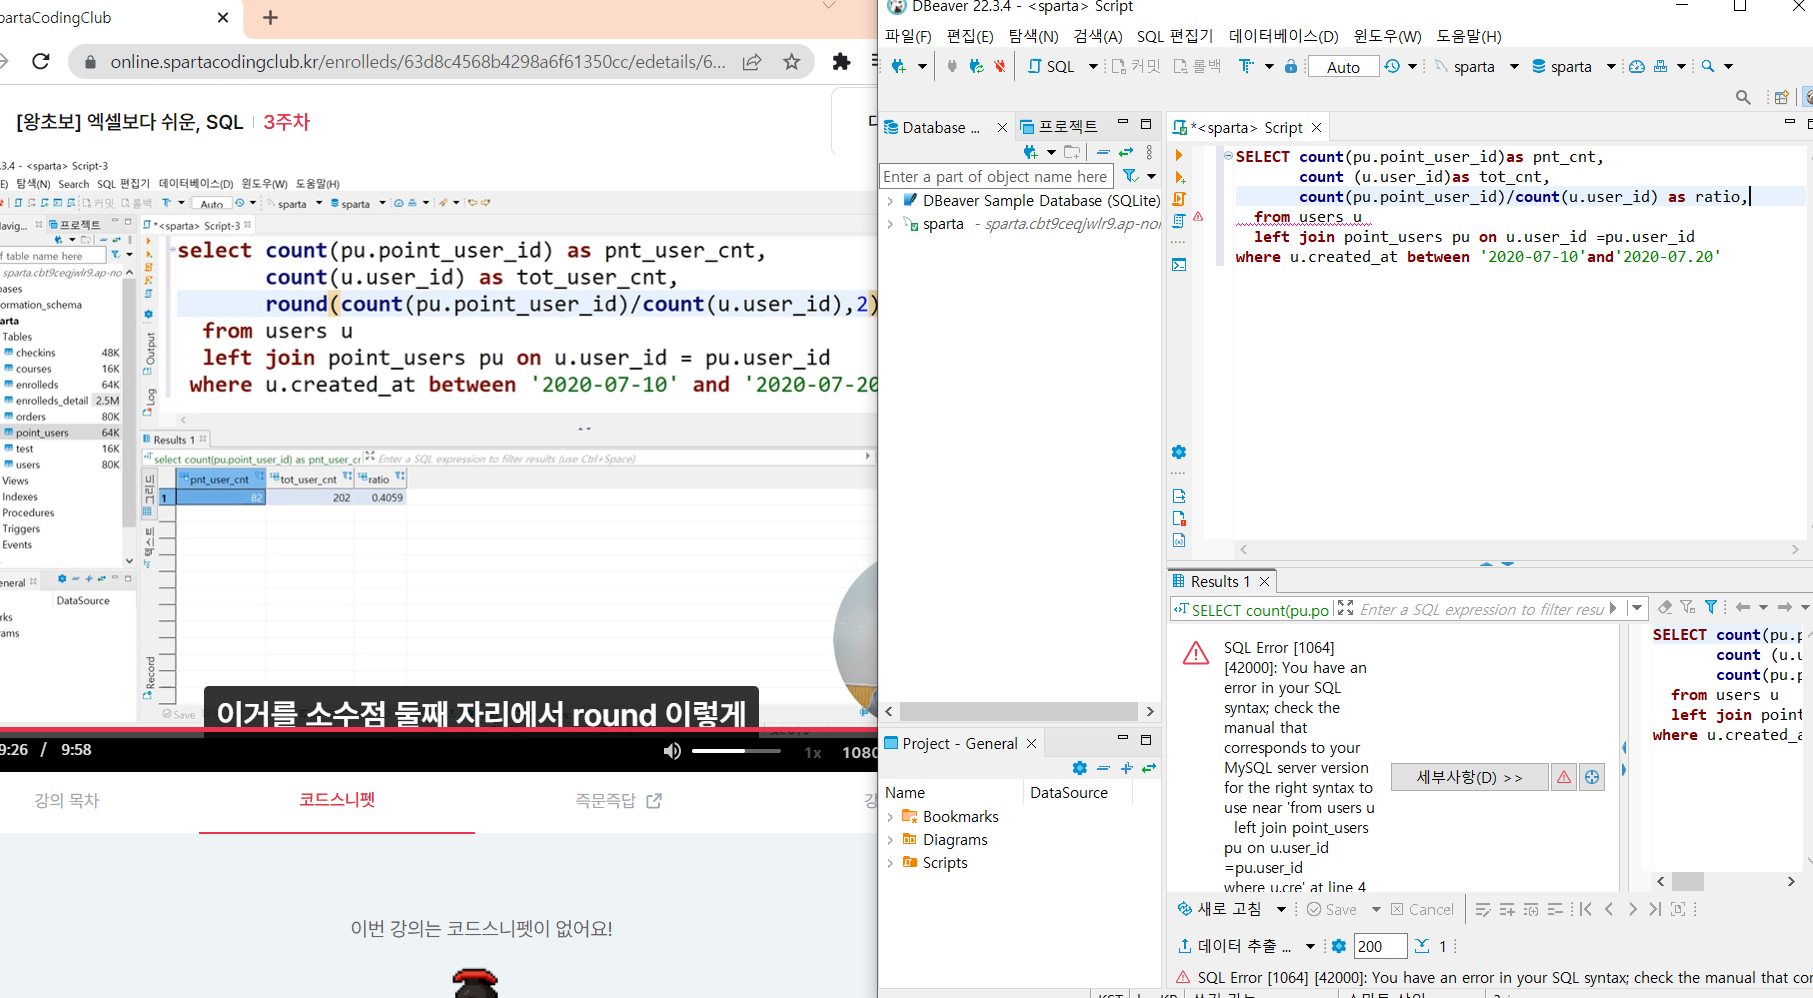The width and height of the screenshot is (1813, 998).
Task: Open the 데이터베이스(D) menu
Action: 1284,36
